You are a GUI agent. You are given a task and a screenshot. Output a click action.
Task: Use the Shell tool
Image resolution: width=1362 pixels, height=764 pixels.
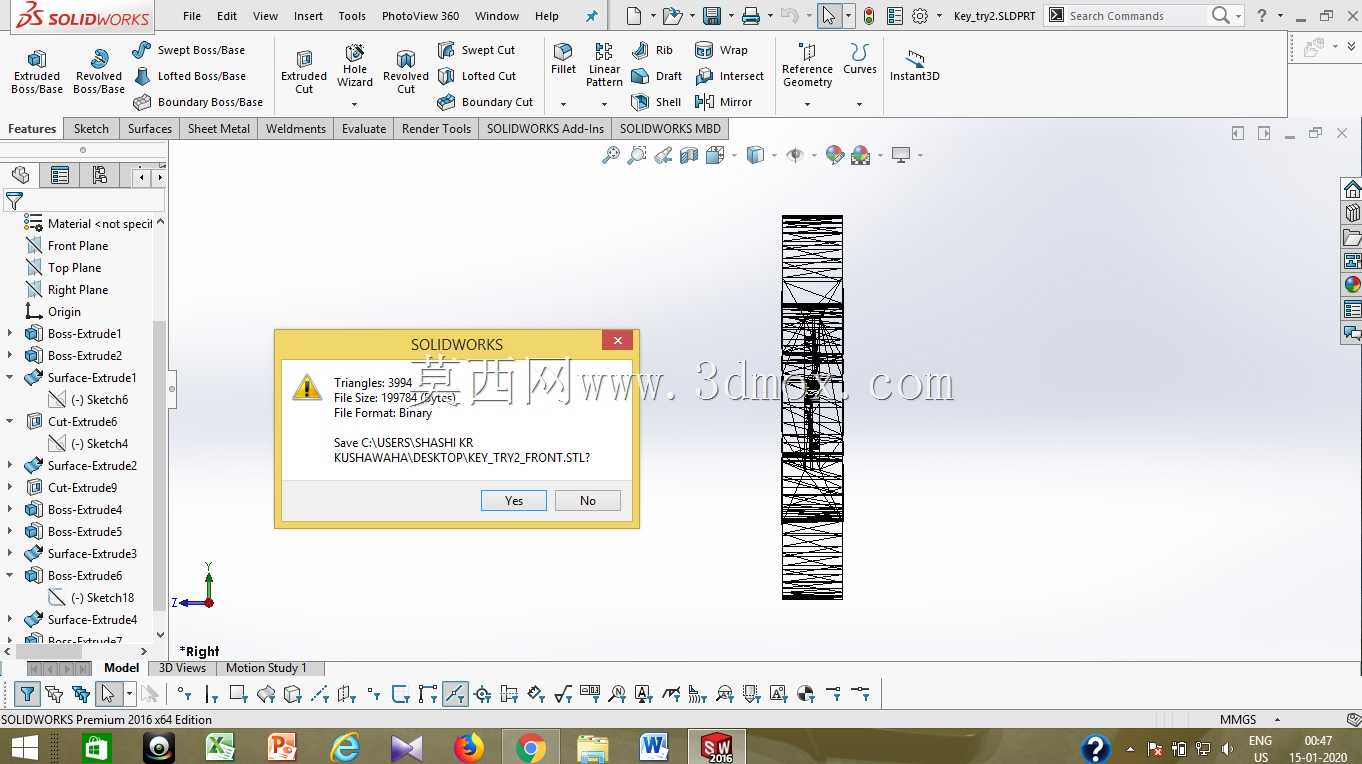pos(657,102)
